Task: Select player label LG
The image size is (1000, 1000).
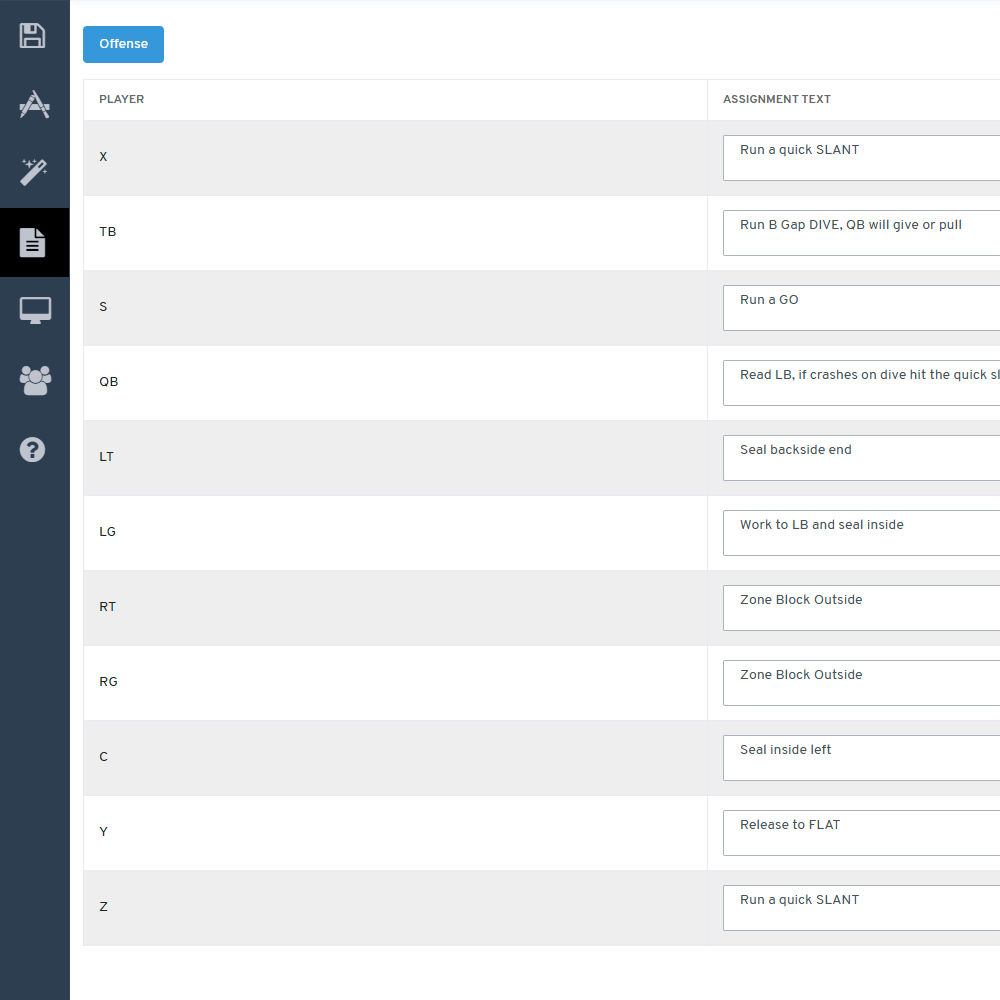Action: coord(107,531)
